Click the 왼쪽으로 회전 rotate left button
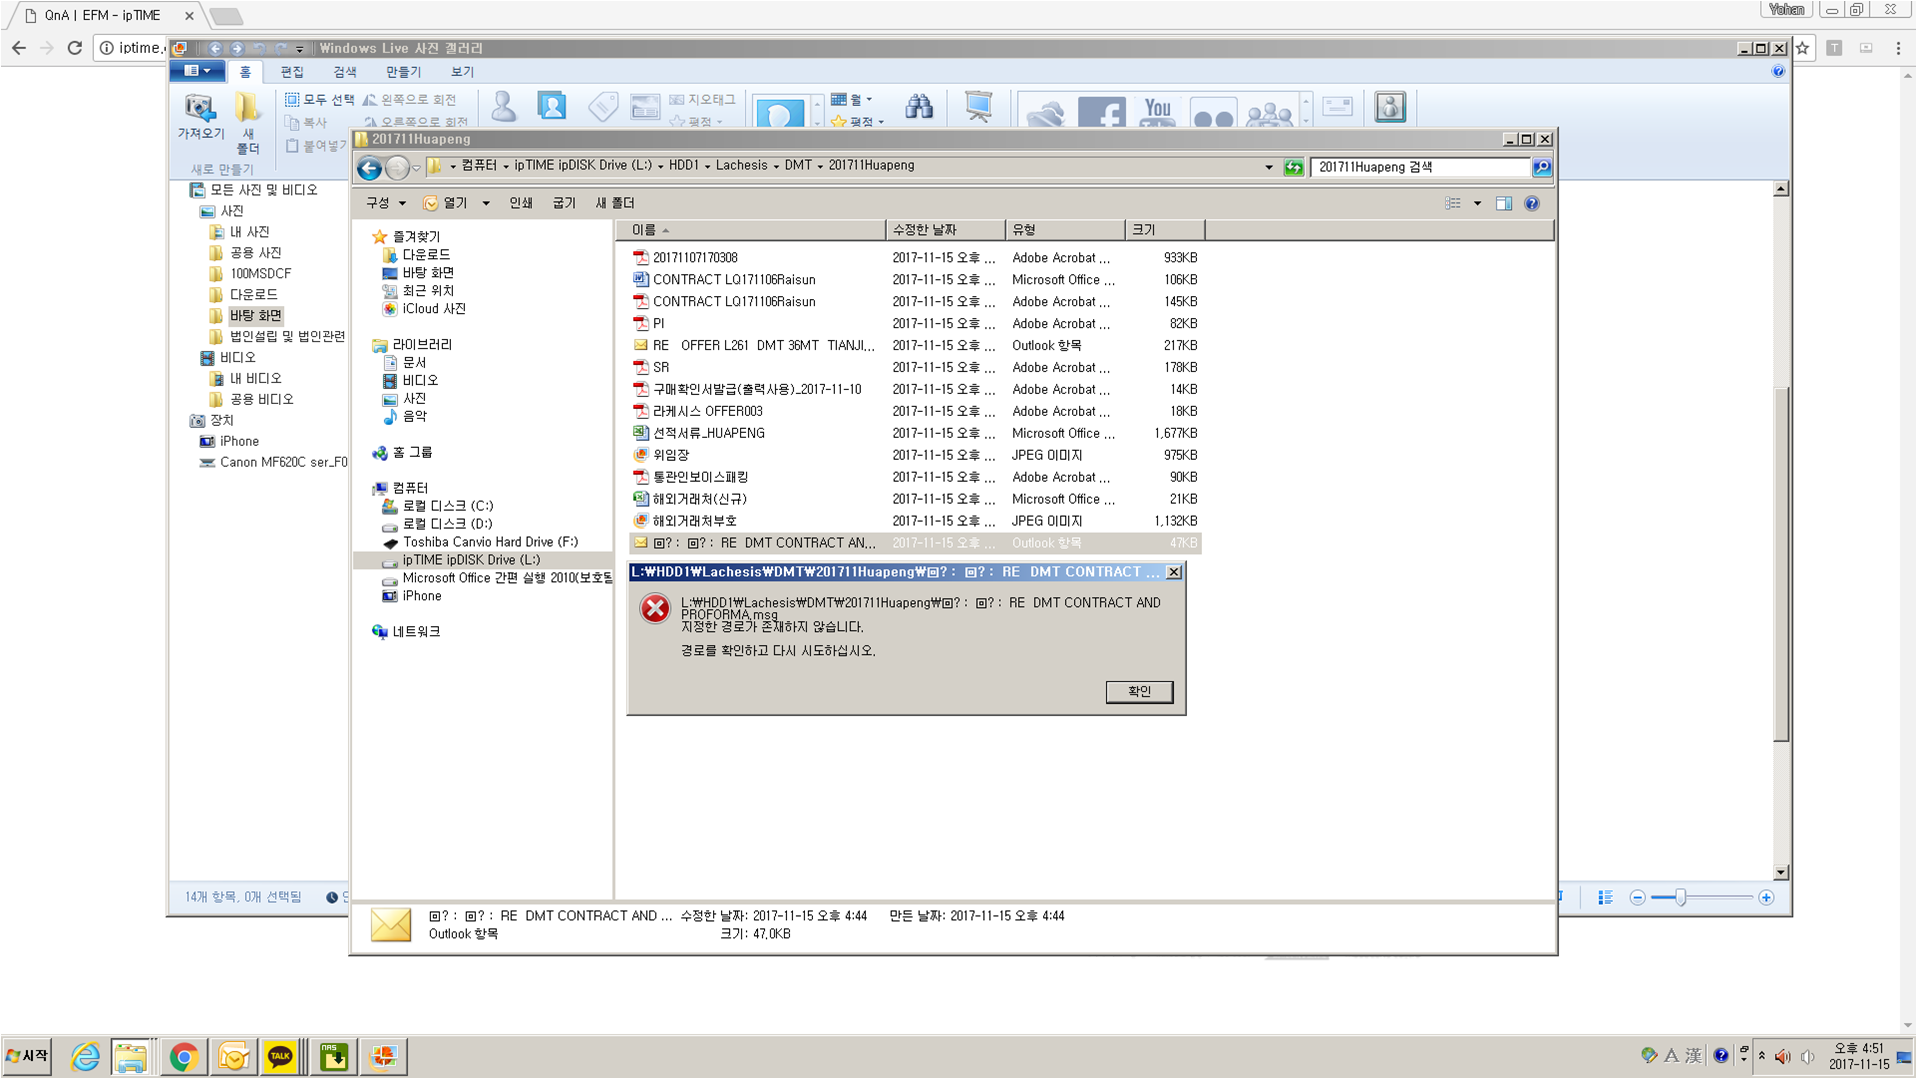The width and height of the screenshot is (1917, 1079). 410,99
